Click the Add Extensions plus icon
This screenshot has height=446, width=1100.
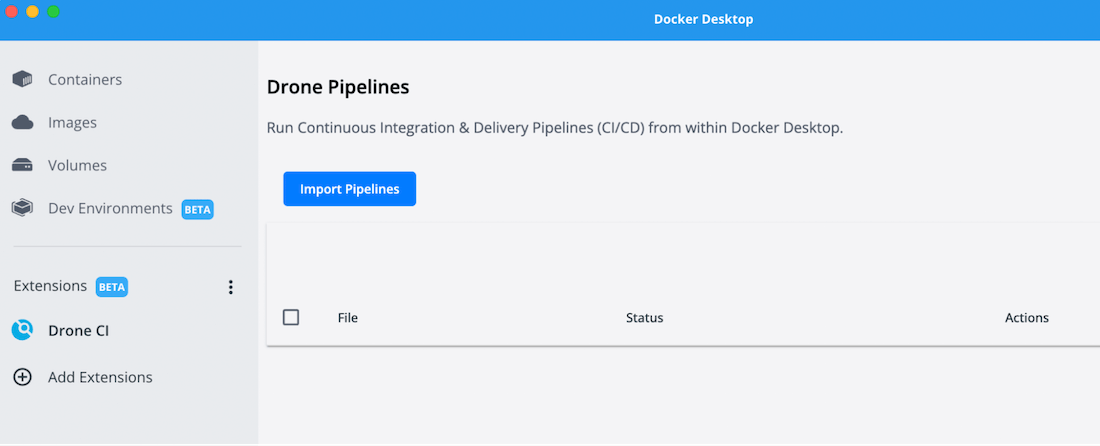(22, 378)
